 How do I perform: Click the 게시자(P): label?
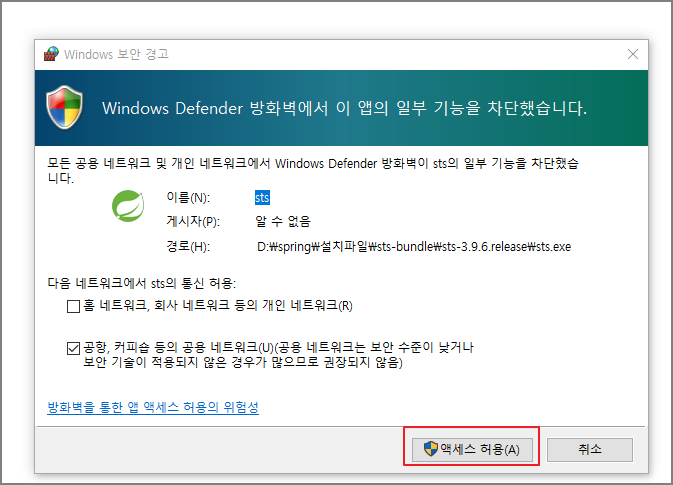(193, 221)
